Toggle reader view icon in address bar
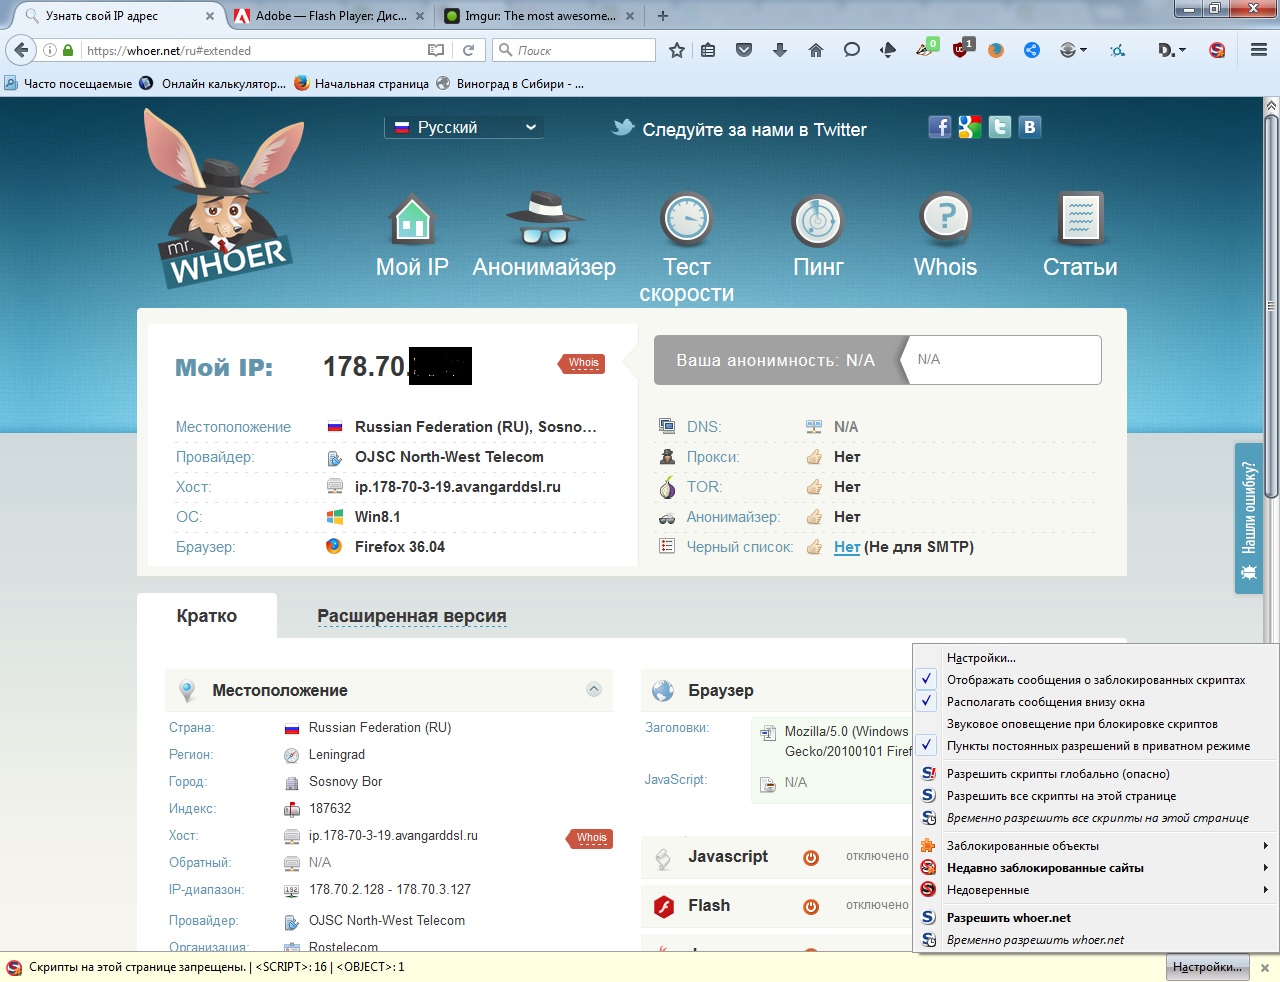Image resolution: width=1280 pixels, height=982 pixels. point(436,50)
